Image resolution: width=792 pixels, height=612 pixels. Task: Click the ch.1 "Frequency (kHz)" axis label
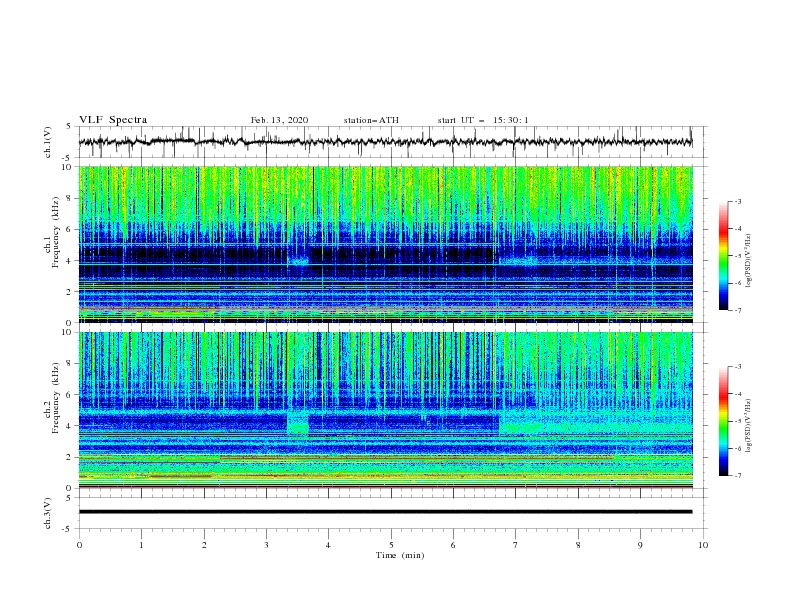coord(55,233)
